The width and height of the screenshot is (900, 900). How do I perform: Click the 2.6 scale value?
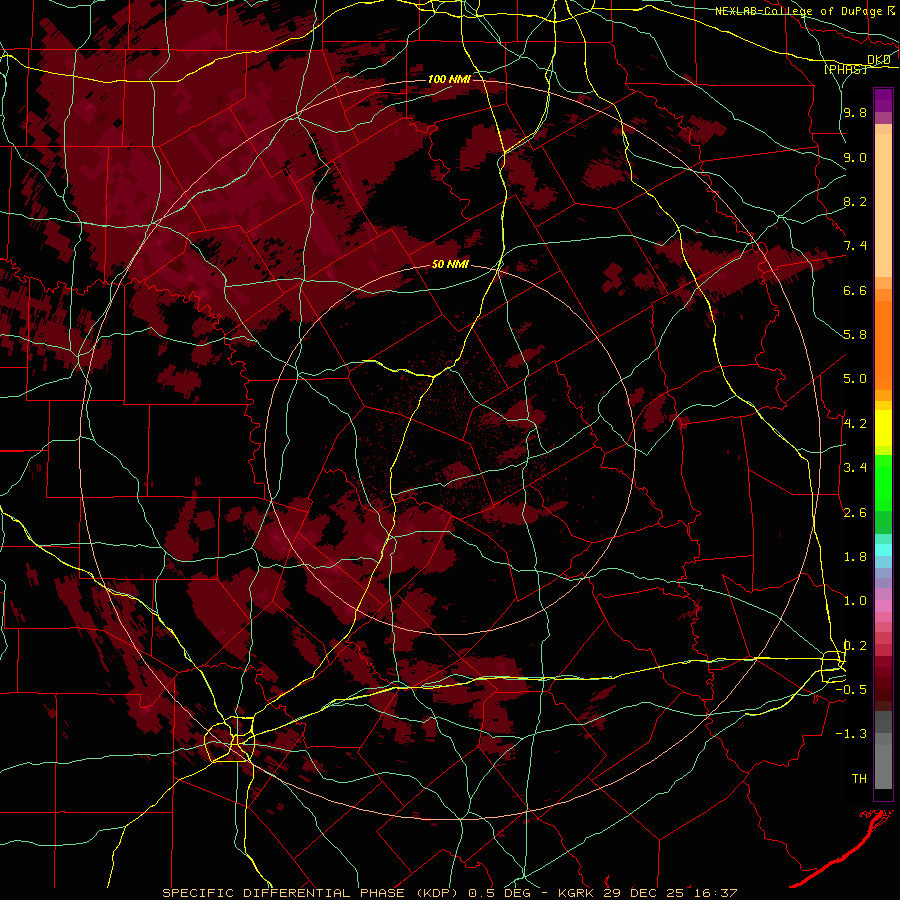855,513
